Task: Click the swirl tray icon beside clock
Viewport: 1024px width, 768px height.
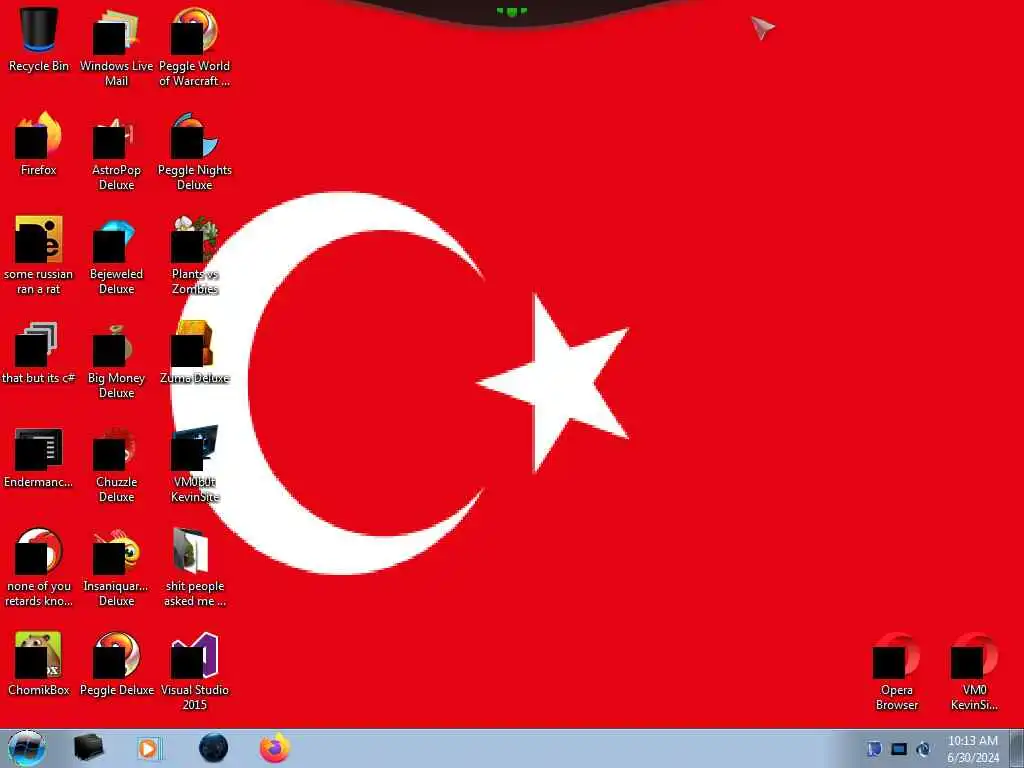Action: click(x=923, y=749)
